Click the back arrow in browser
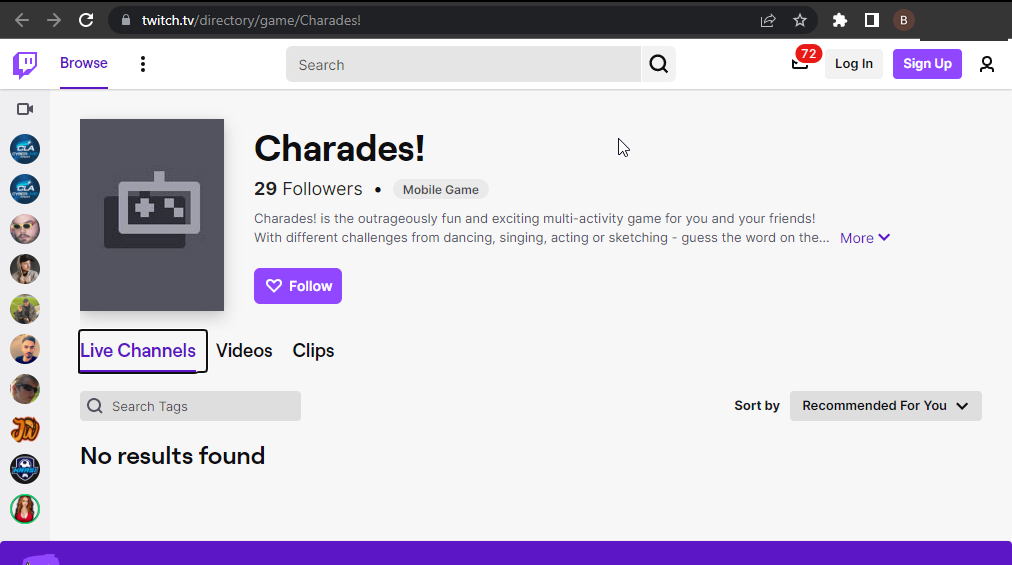 click(x=22, y=20)
